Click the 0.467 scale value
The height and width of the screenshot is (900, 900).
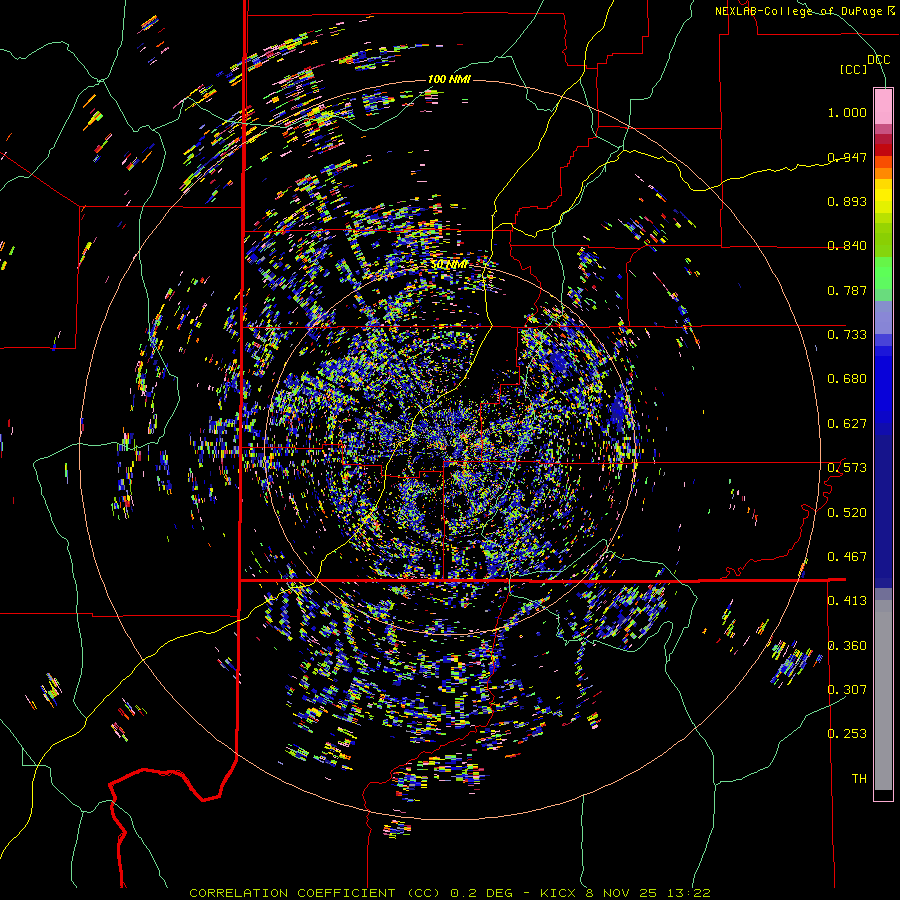(847, 556)
